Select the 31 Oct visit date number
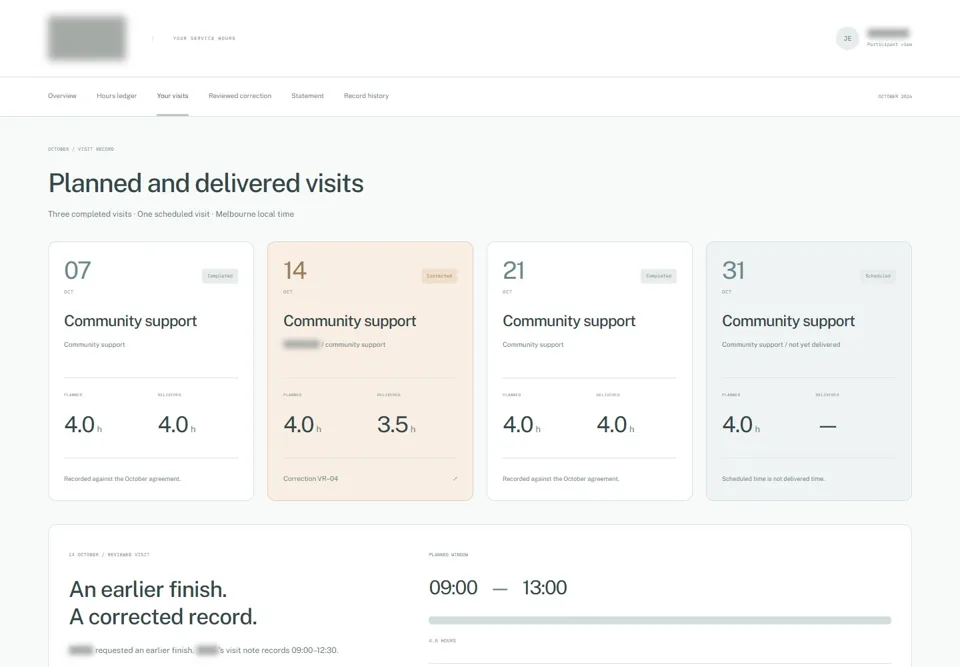 pos(733,271)
